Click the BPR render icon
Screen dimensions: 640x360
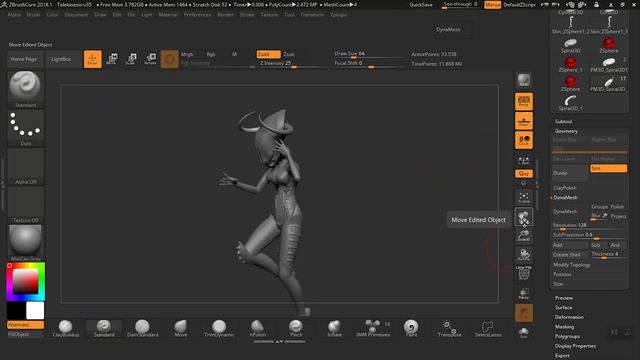point(524,80)
